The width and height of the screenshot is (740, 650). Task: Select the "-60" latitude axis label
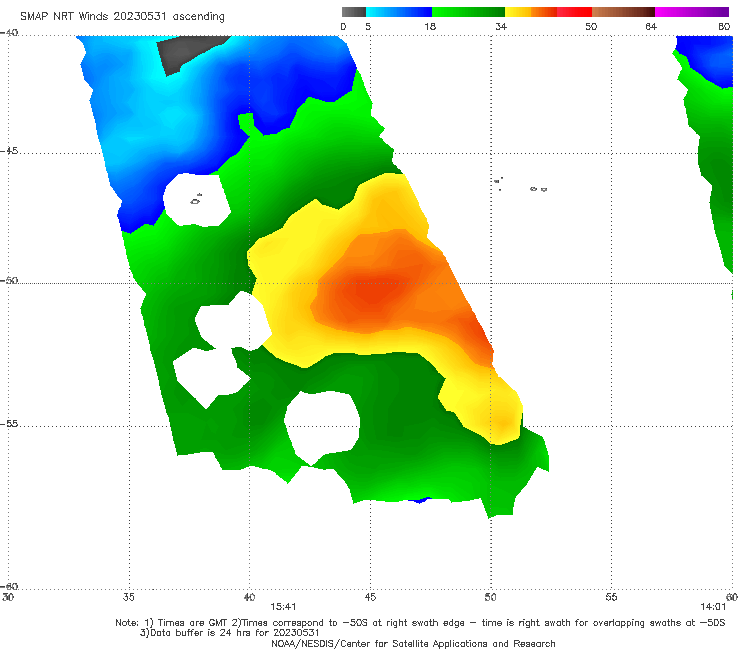9,587
